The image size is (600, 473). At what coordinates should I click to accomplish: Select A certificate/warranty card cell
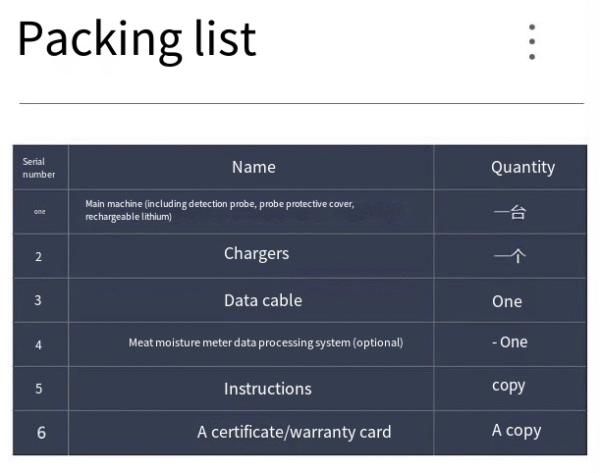(294, 432)
